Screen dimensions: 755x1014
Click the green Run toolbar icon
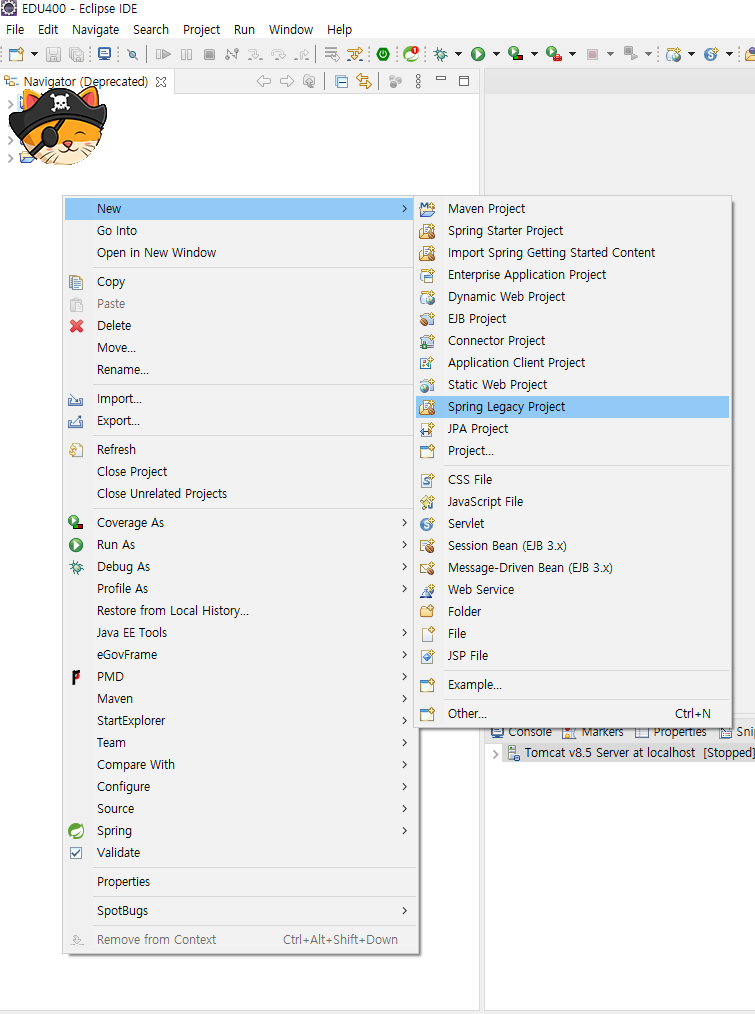pyautogui.click(x=478, y=54)
